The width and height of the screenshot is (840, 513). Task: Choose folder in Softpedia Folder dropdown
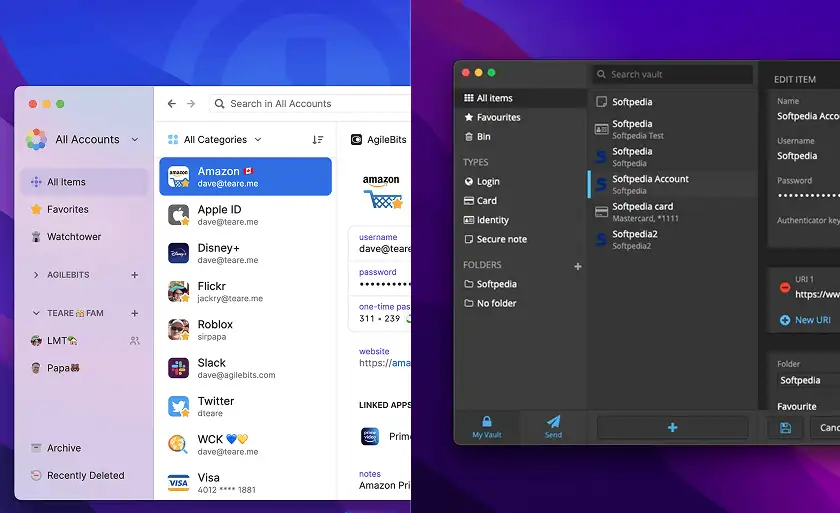807,380
